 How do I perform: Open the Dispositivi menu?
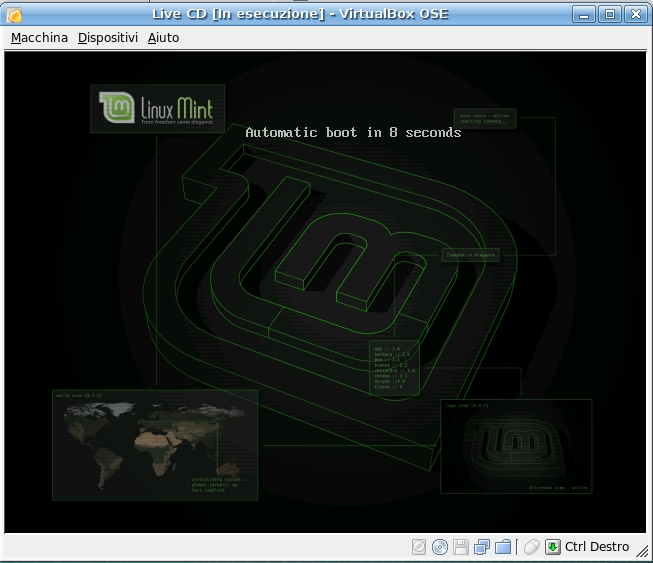point(108,38)
